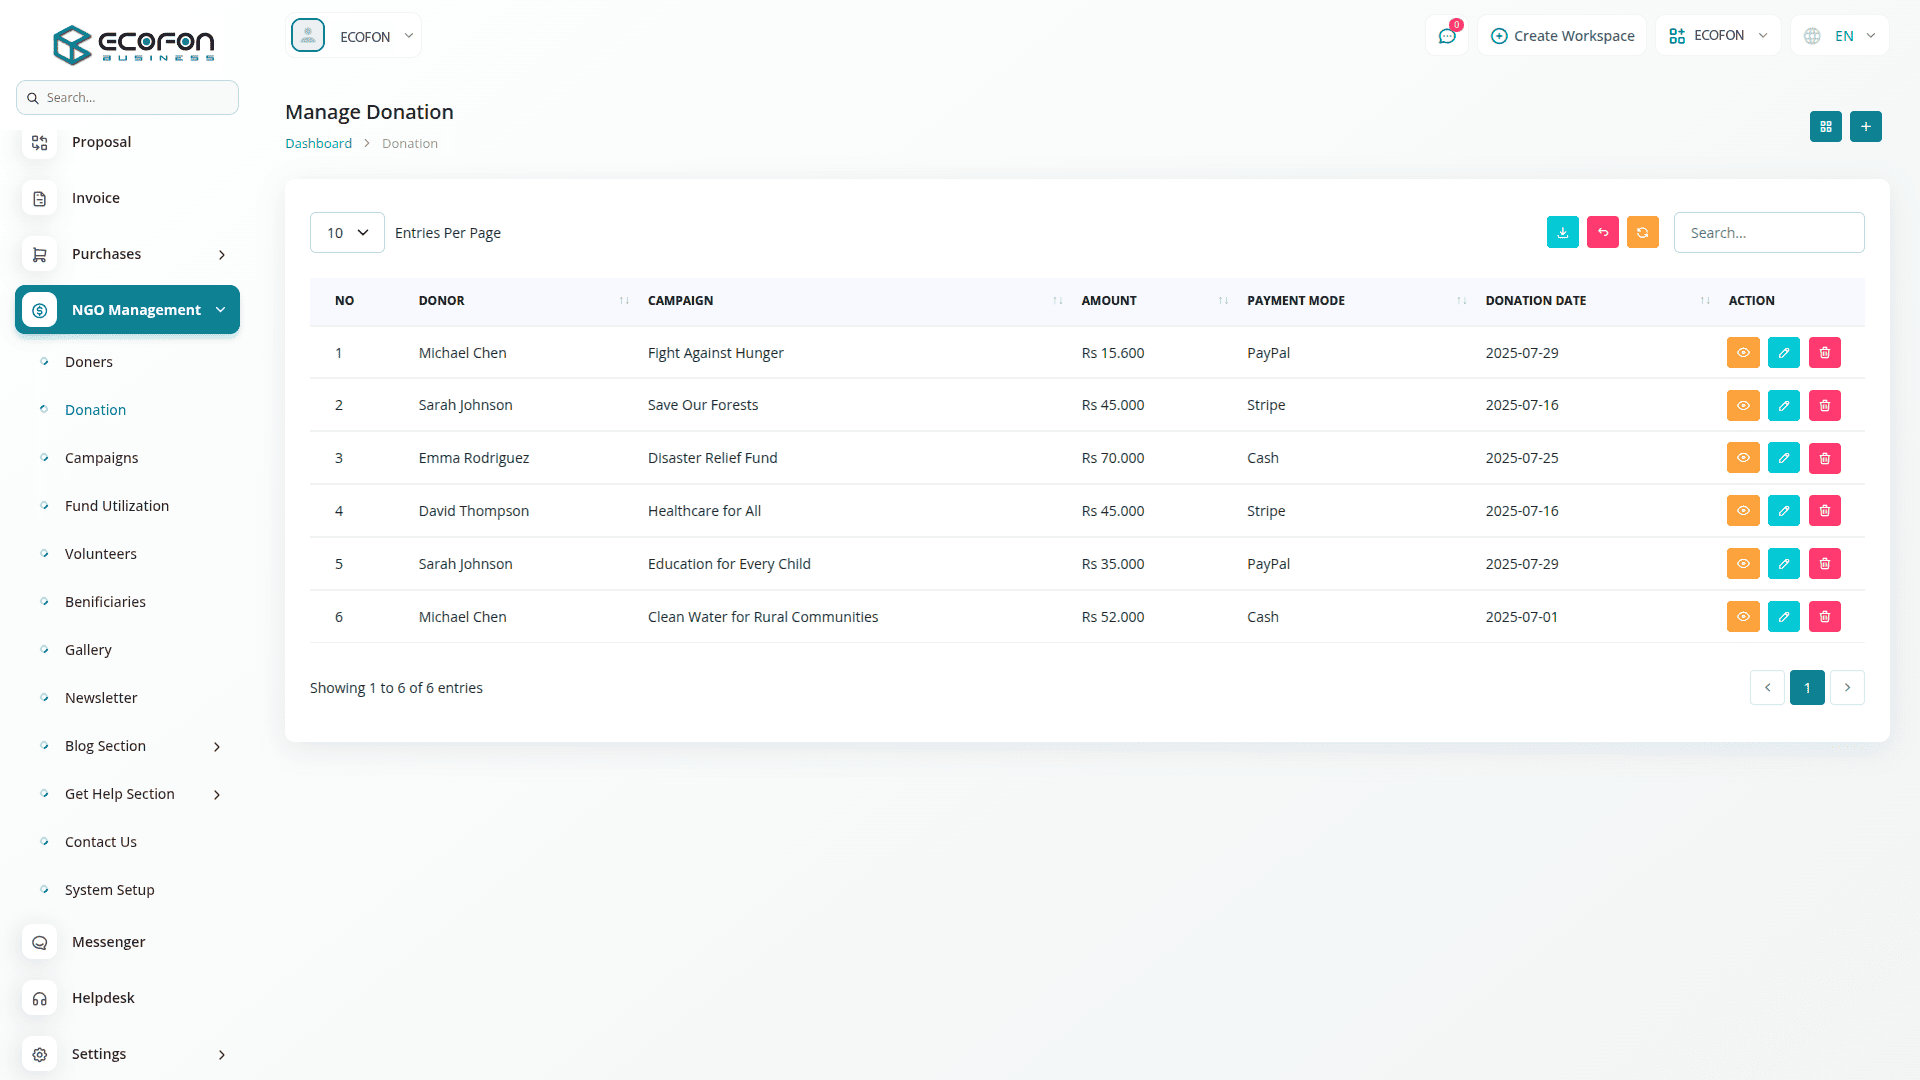Image resolution: width=1920 pixels, height=1080 pixels.
Task: Click the pink undo reset icon
Action: (x=1602, y=232)
